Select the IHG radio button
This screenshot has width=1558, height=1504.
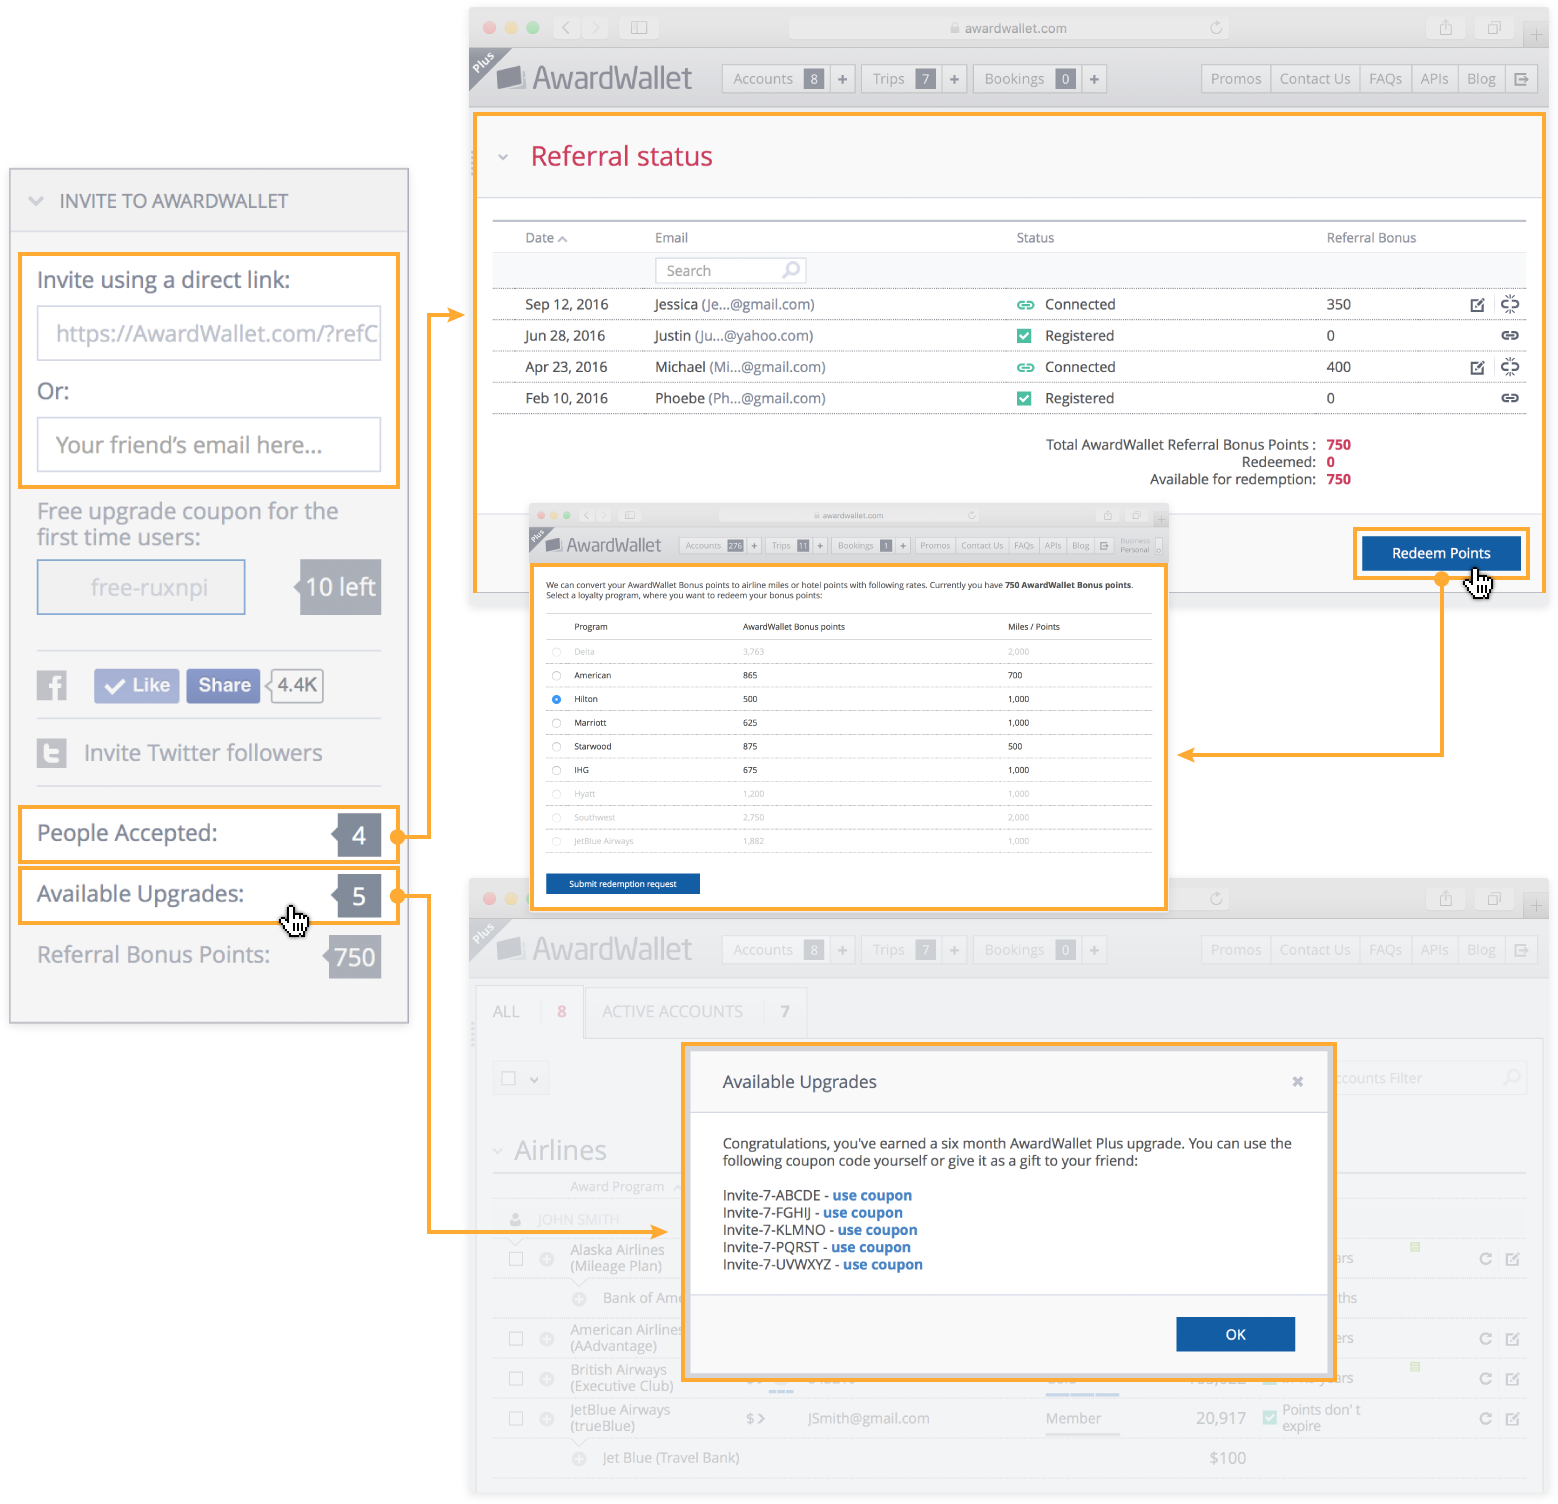pyautogui.click(x=556, y=771)
